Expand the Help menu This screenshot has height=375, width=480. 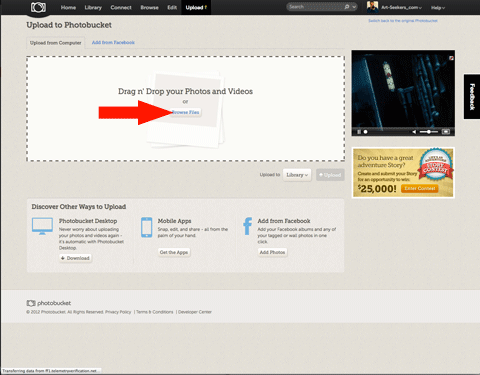tap(438, 8)
